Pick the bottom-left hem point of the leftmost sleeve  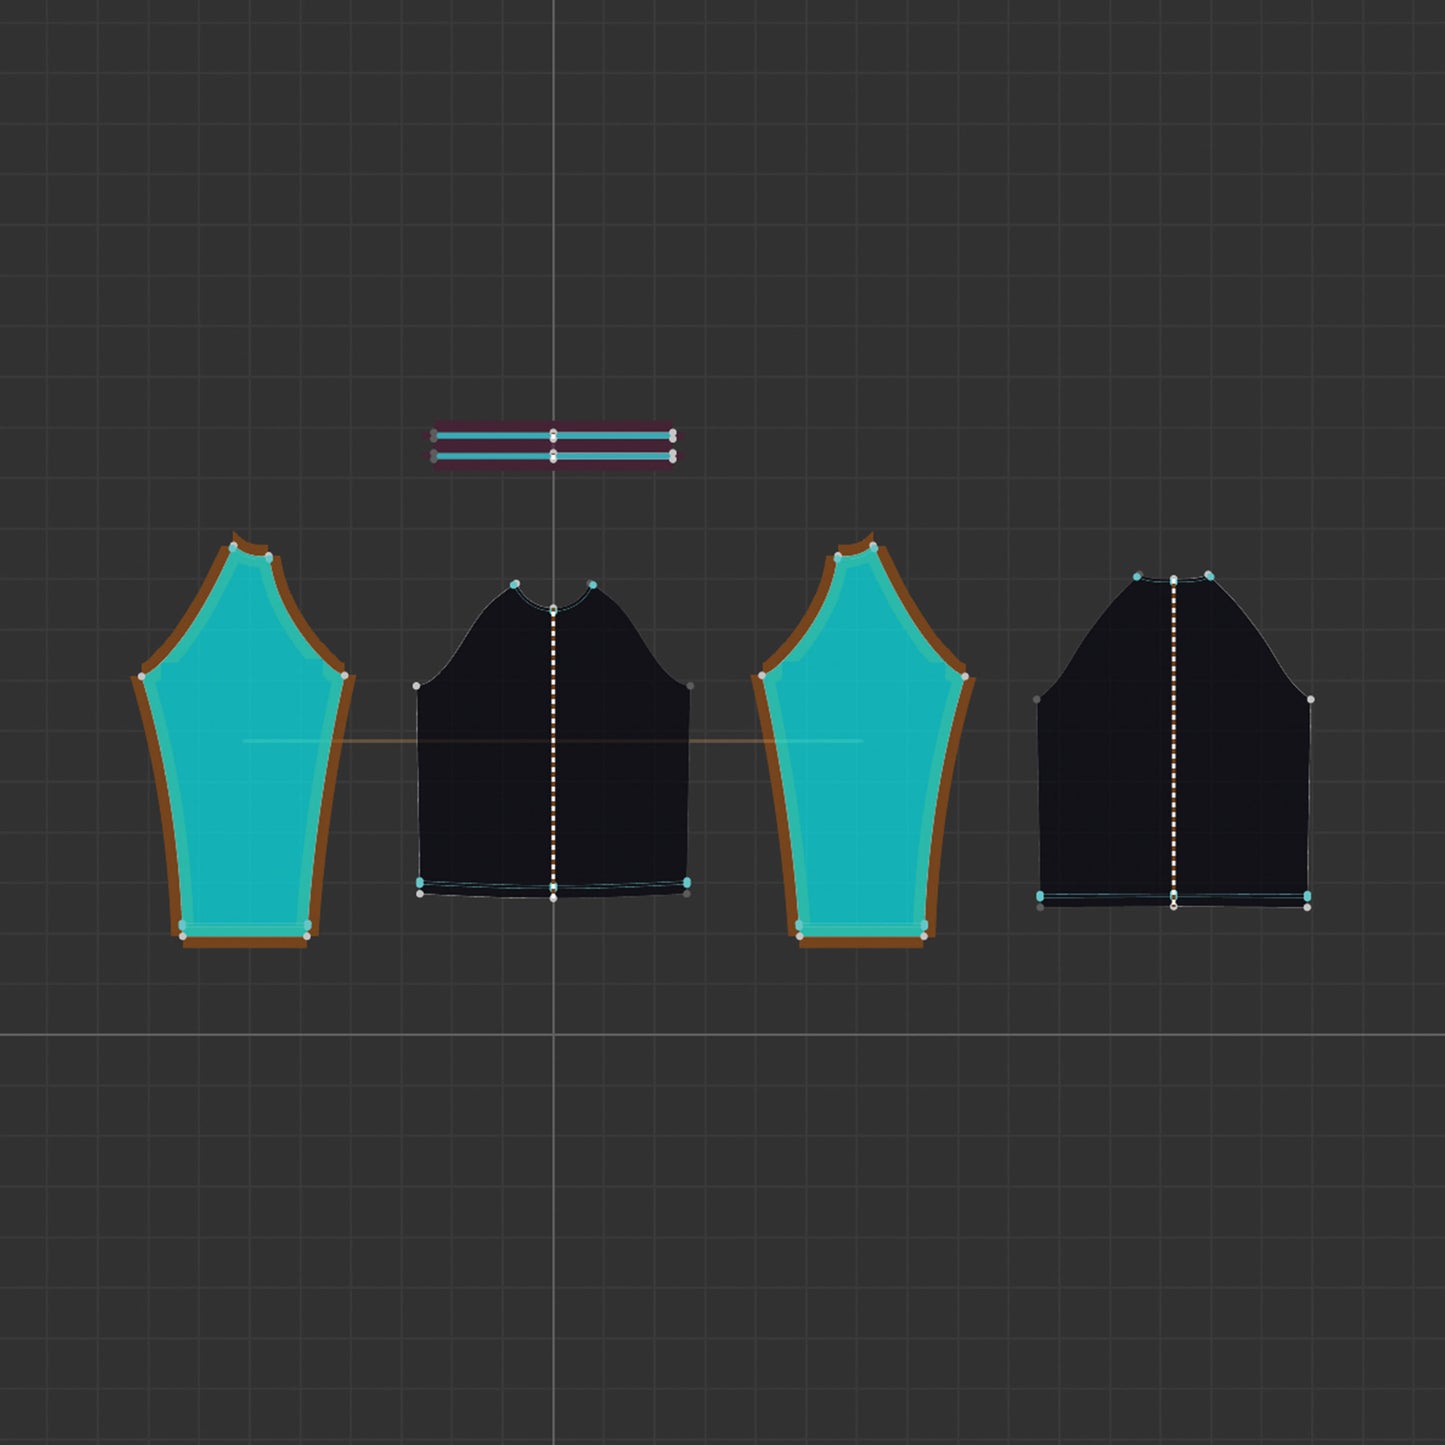click(x=182, y=936)
